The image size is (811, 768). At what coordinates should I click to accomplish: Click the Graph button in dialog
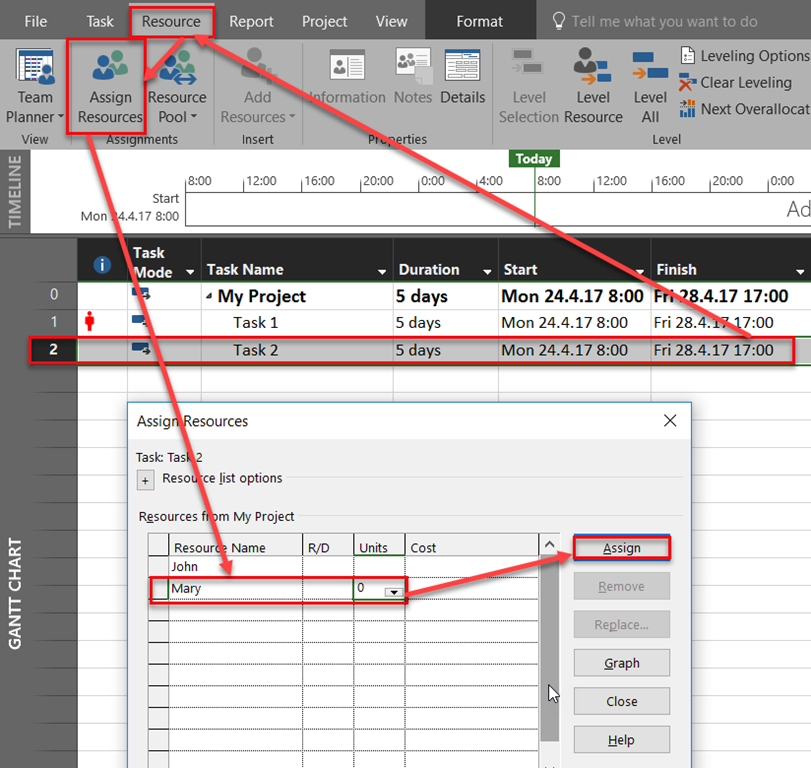click(621, 663)
